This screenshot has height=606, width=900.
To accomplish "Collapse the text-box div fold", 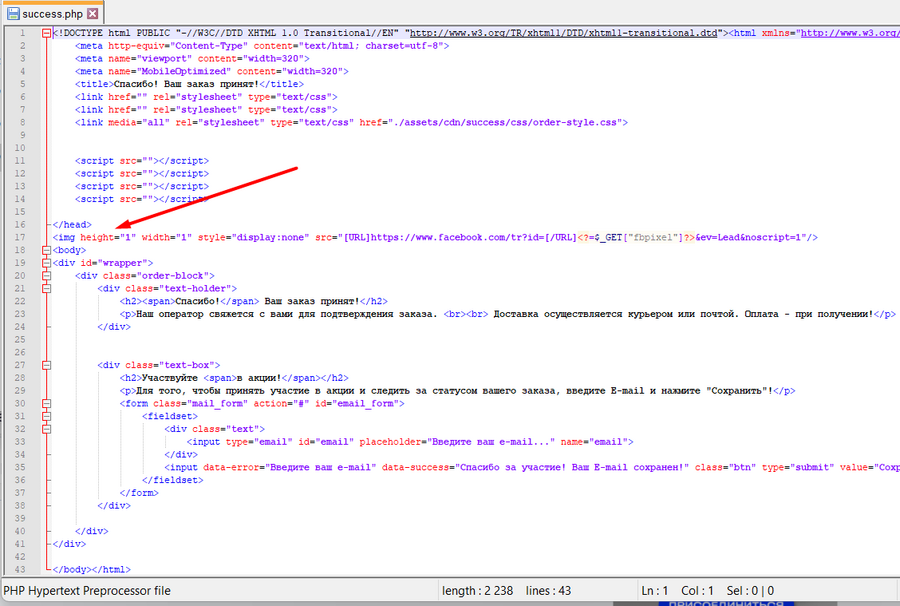I will [46, 366].
